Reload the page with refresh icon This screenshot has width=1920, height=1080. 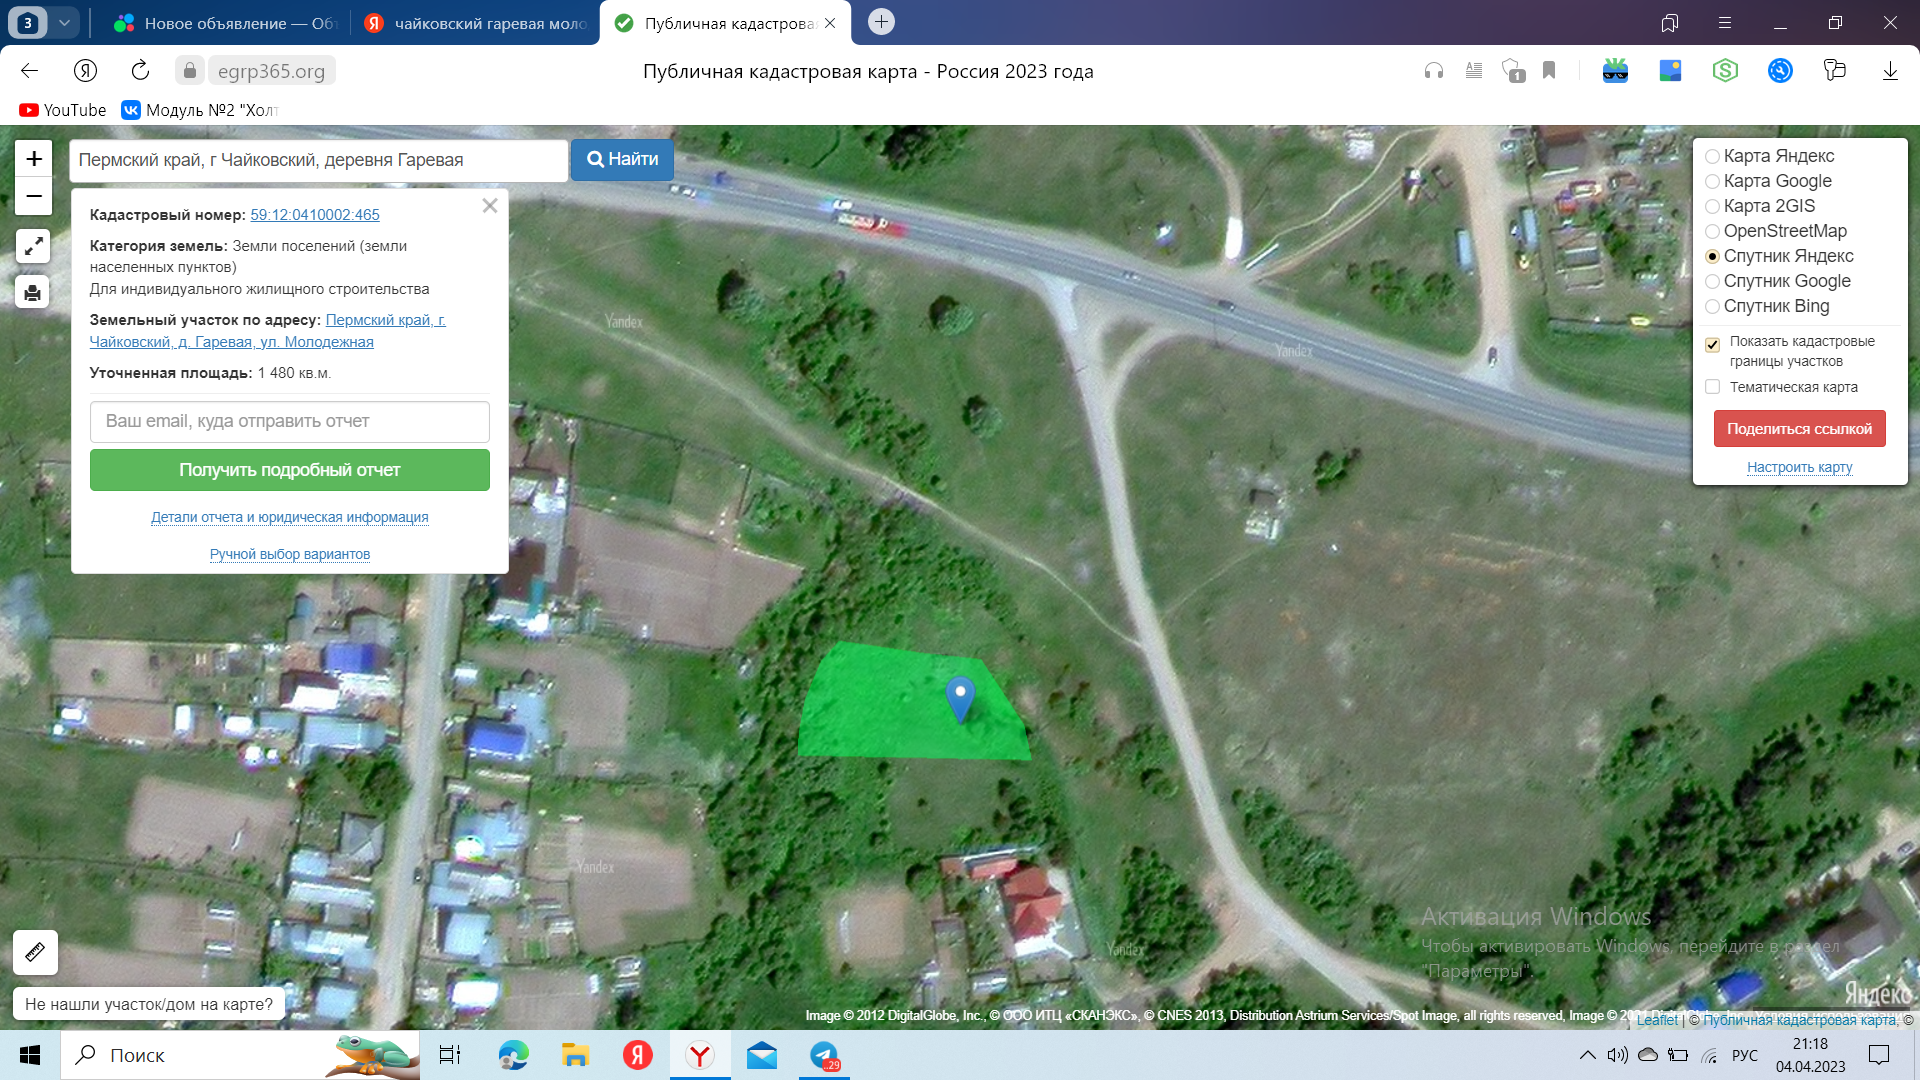[140, 71]
